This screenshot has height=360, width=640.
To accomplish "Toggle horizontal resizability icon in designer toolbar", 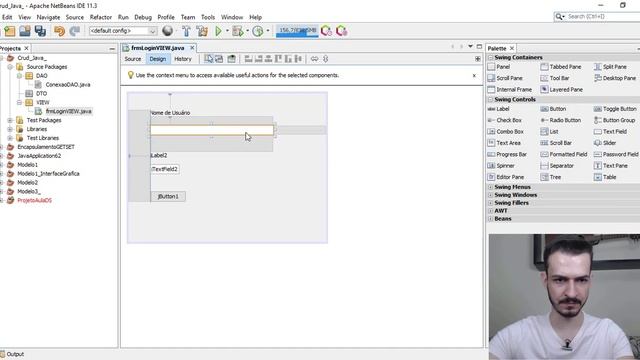I will (314, 59).
